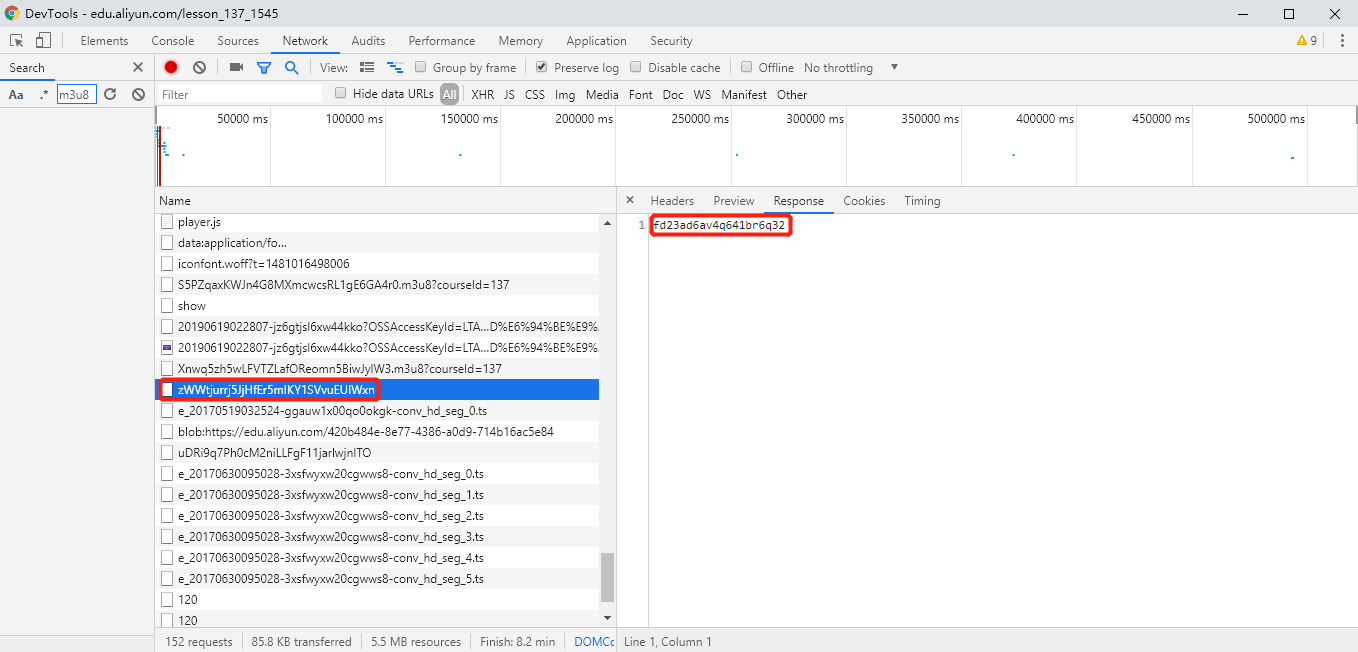Close the request details pane
The width and height of the screenshot is (1358, 652).
point(630,200)
